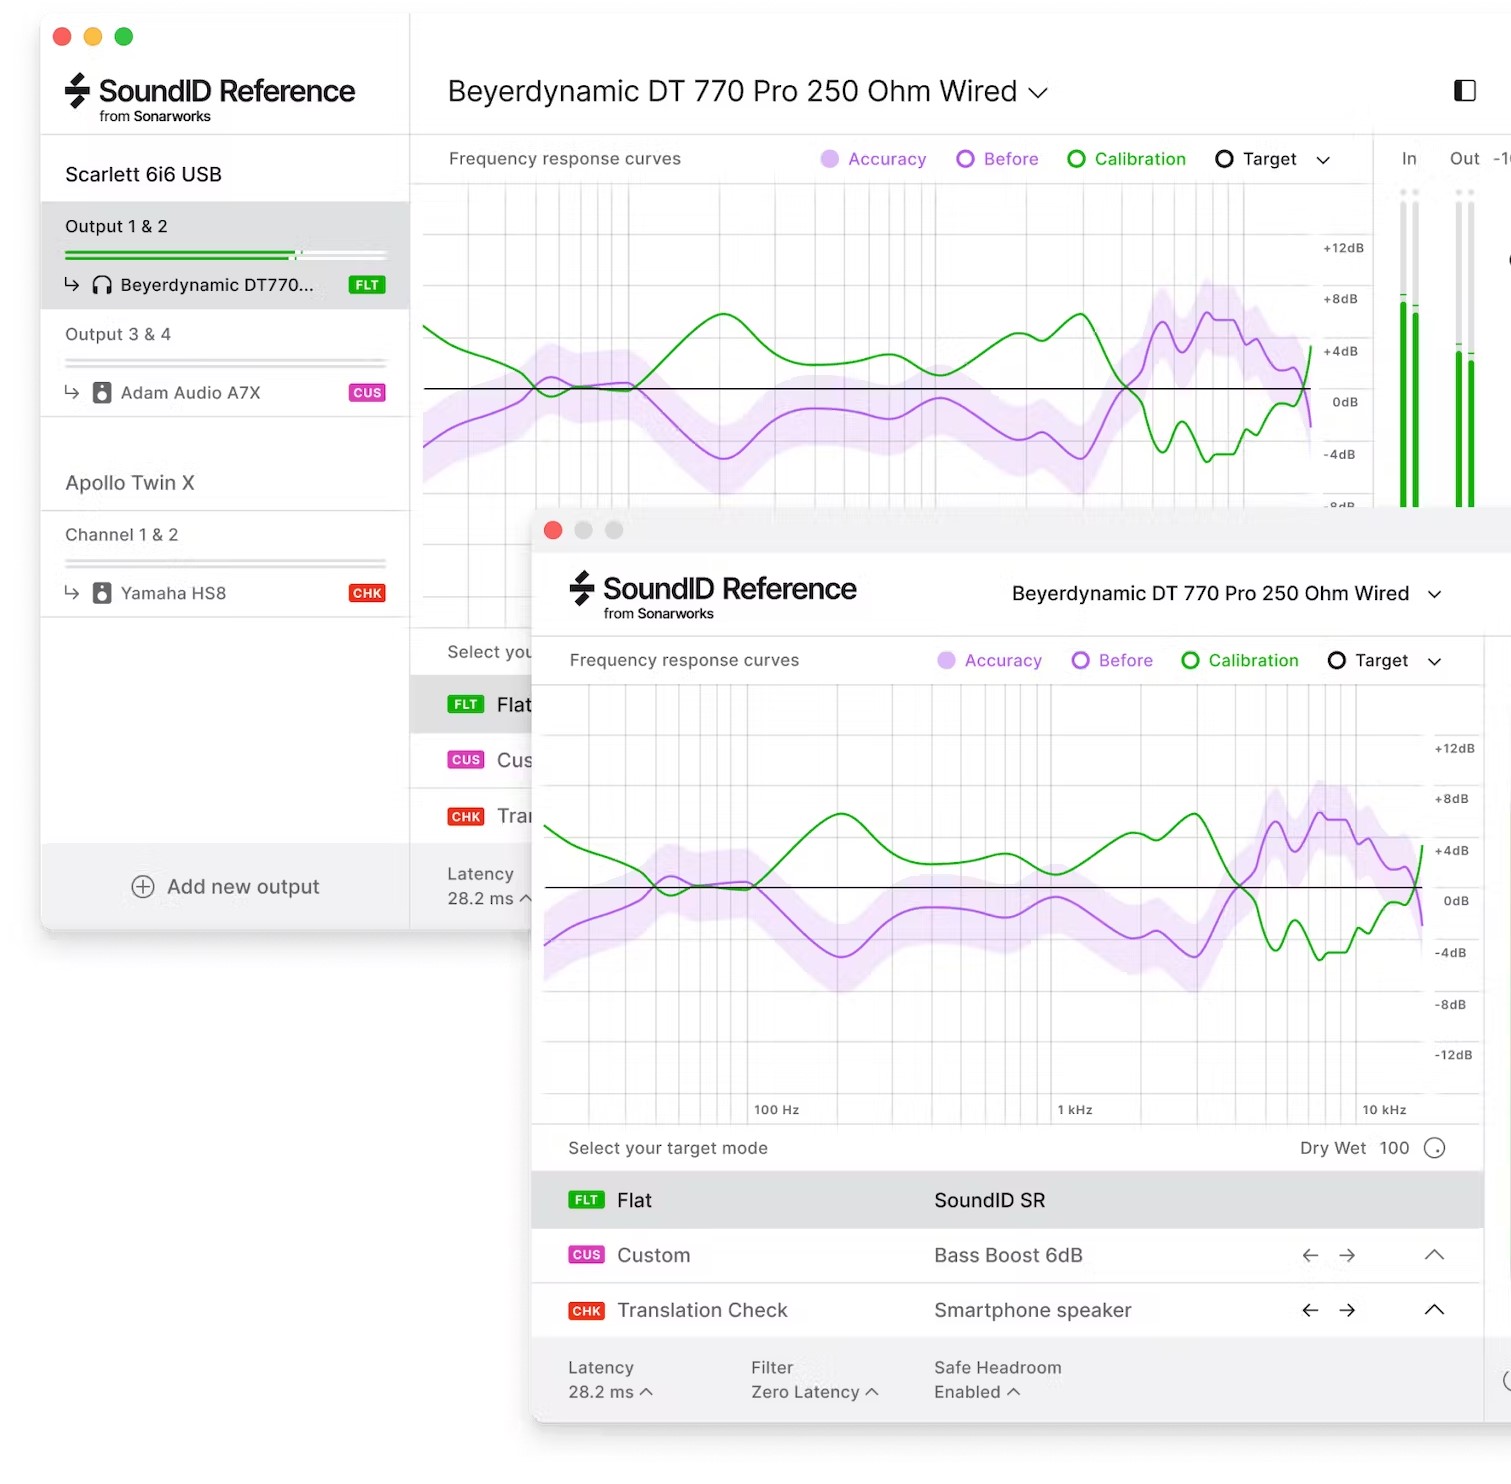
Task: Click left arrow on Custom Bass Boost row
Action: pos(1310,1255)
